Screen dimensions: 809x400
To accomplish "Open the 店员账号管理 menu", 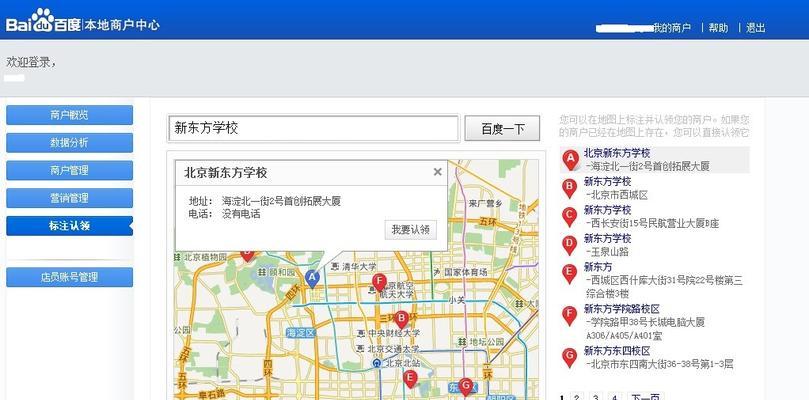I will pos(69,277).
